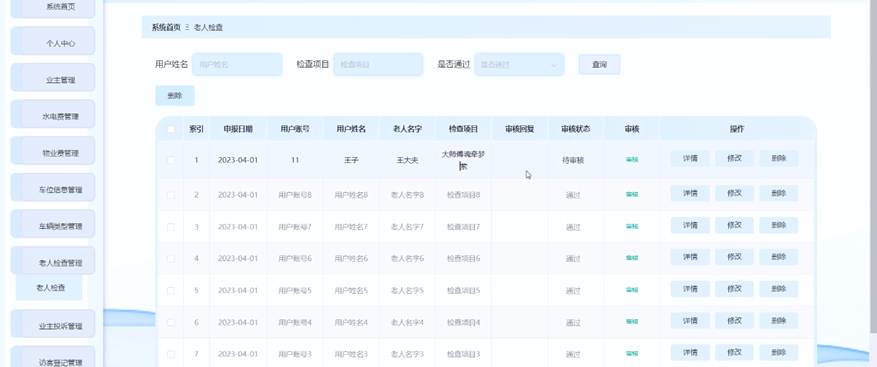Open 详情 for the 王子 row
This screenshot has width=877, height=367.
pos(690,158)
